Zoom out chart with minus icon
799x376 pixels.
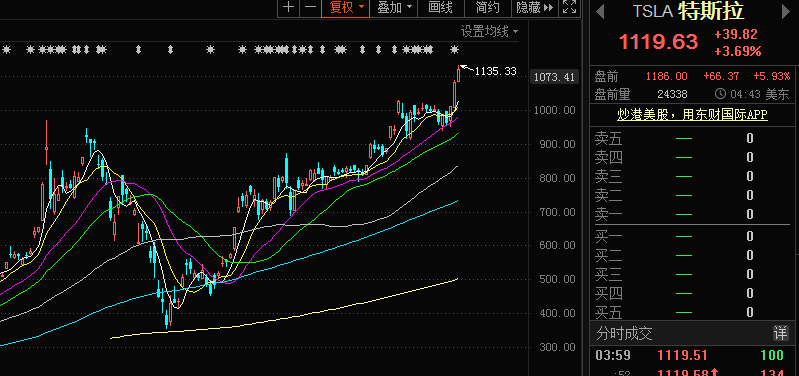(310, 8)
